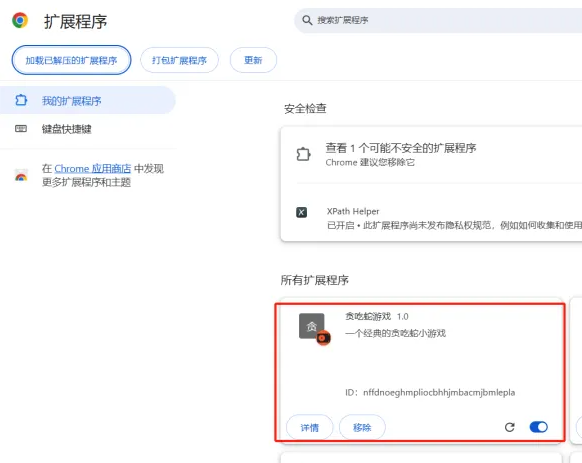The height and width of the screenshot is (463, 582).
Task: Reload the 贪吃蛇游戏 extension
Action: [x=510, y=427]
